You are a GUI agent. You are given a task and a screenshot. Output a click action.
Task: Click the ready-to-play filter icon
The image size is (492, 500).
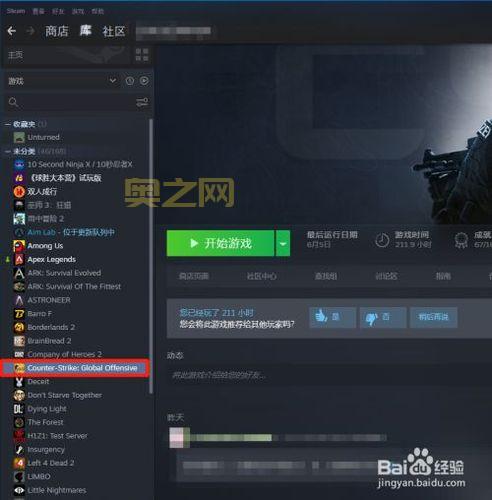coord(144,81)
